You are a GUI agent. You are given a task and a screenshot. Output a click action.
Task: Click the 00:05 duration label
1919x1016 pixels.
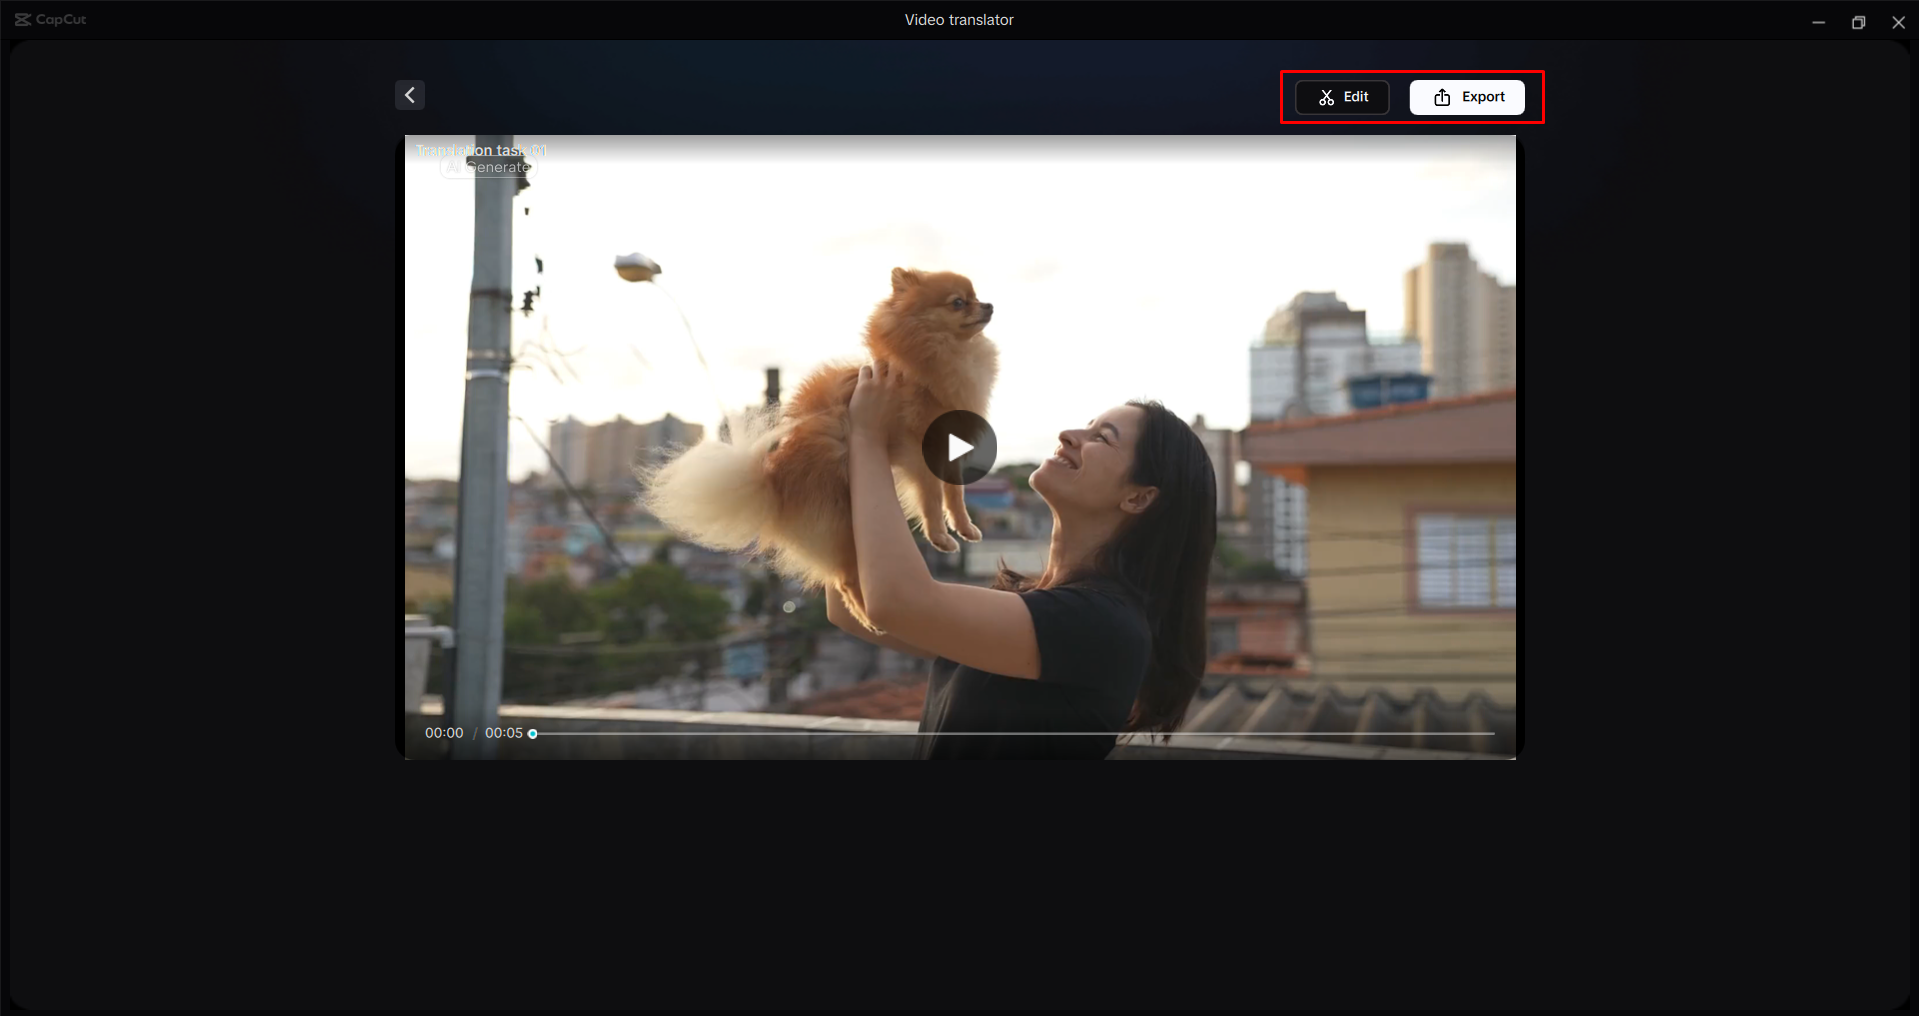pyautogui.click(x=505, y=732)
